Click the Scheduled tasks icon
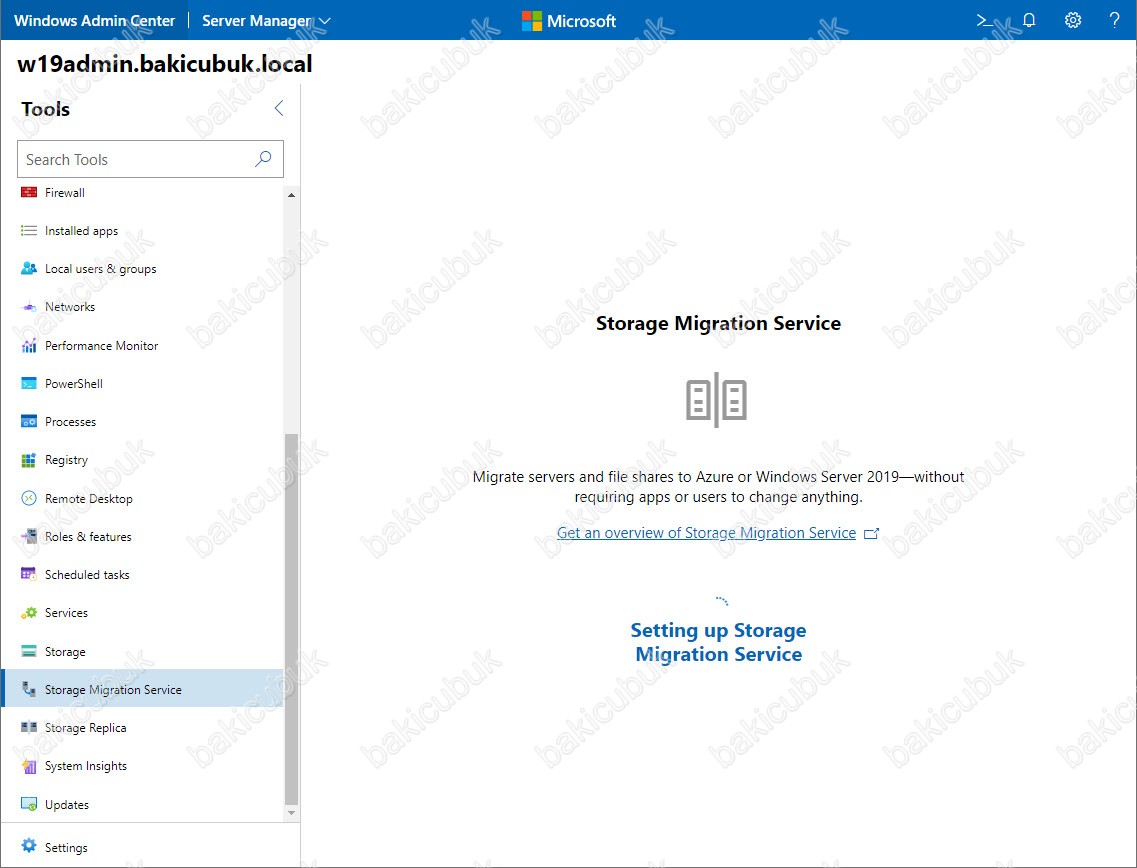Image resolution: width=1137 pixels, height=868 pixels. pyautogui.click(x=29, y=574)
